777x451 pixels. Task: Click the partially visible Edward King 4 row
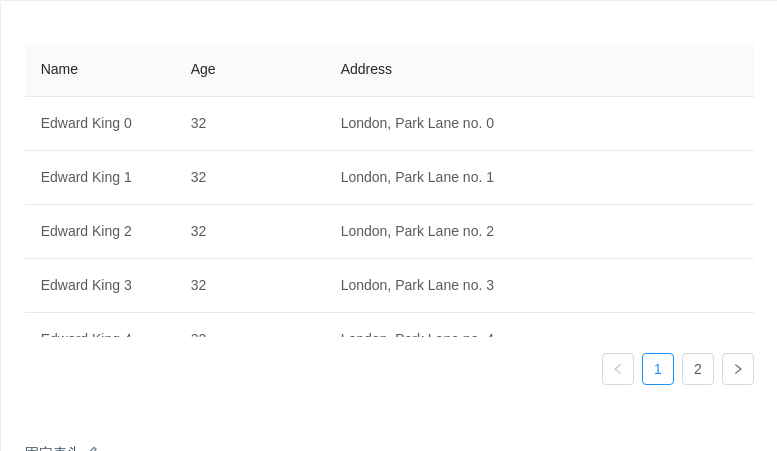click(x=389, y=325)
